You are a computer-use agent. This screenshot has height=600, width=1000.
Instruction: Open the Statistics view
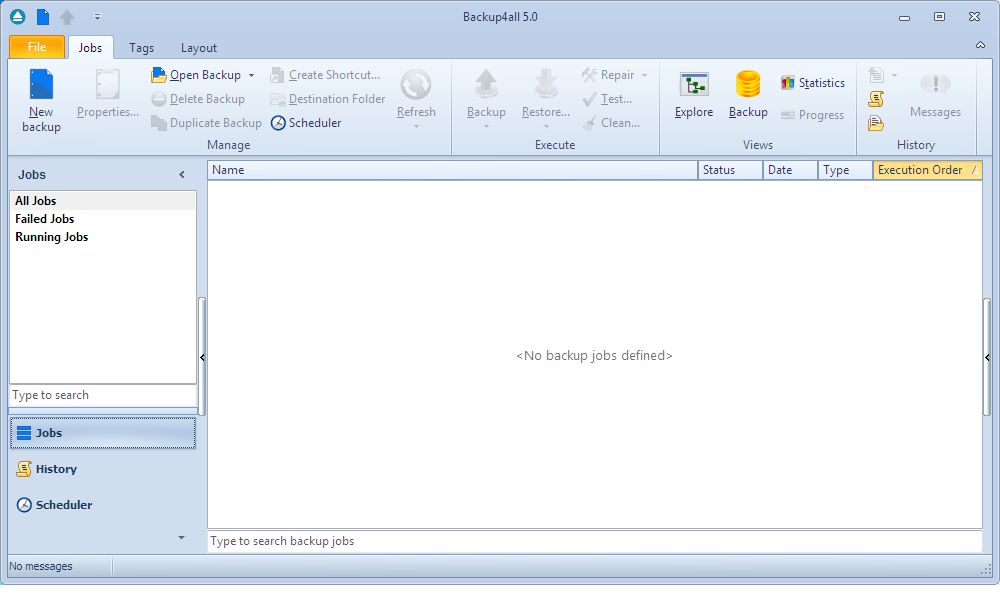point(813,83)
